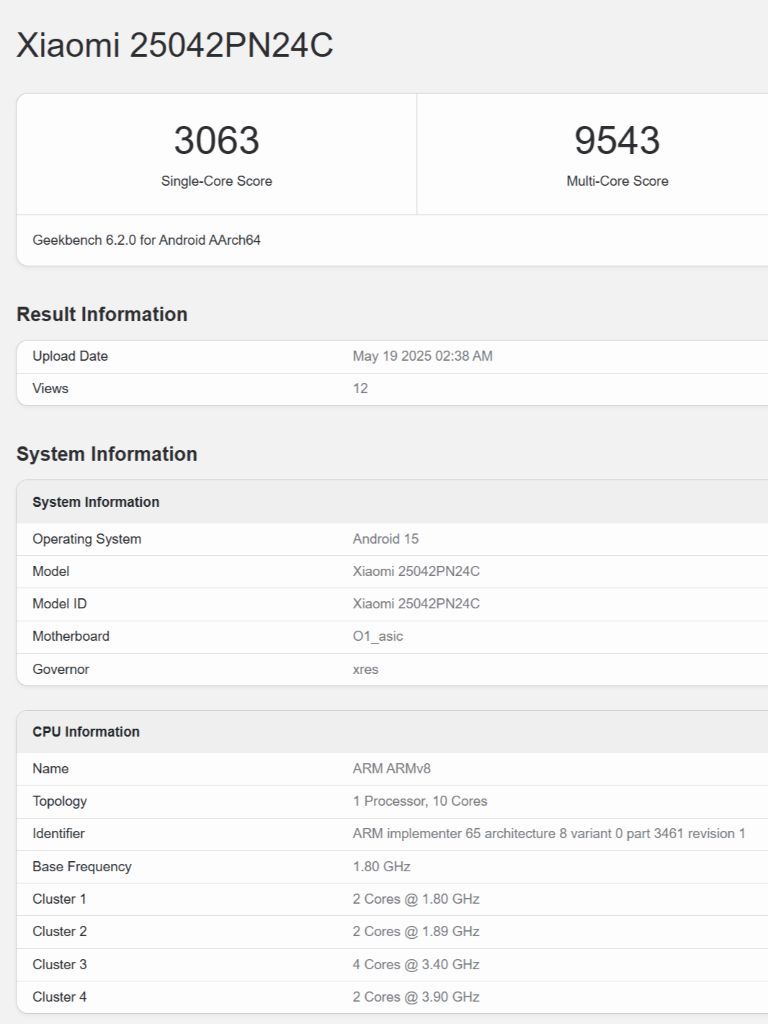Click the Model row label
Viewport: 768px width, 1024px height.
point(51,571)
